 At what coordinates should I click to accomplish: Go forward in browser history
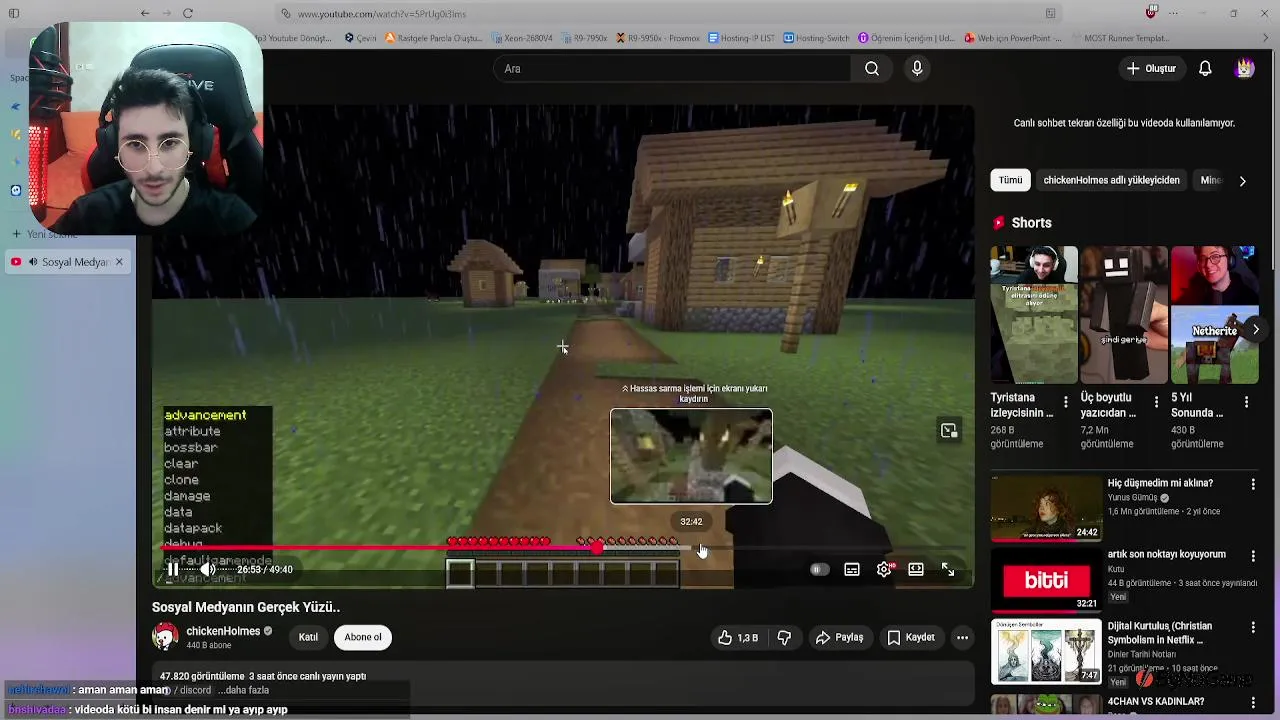[x=166, y=13]
